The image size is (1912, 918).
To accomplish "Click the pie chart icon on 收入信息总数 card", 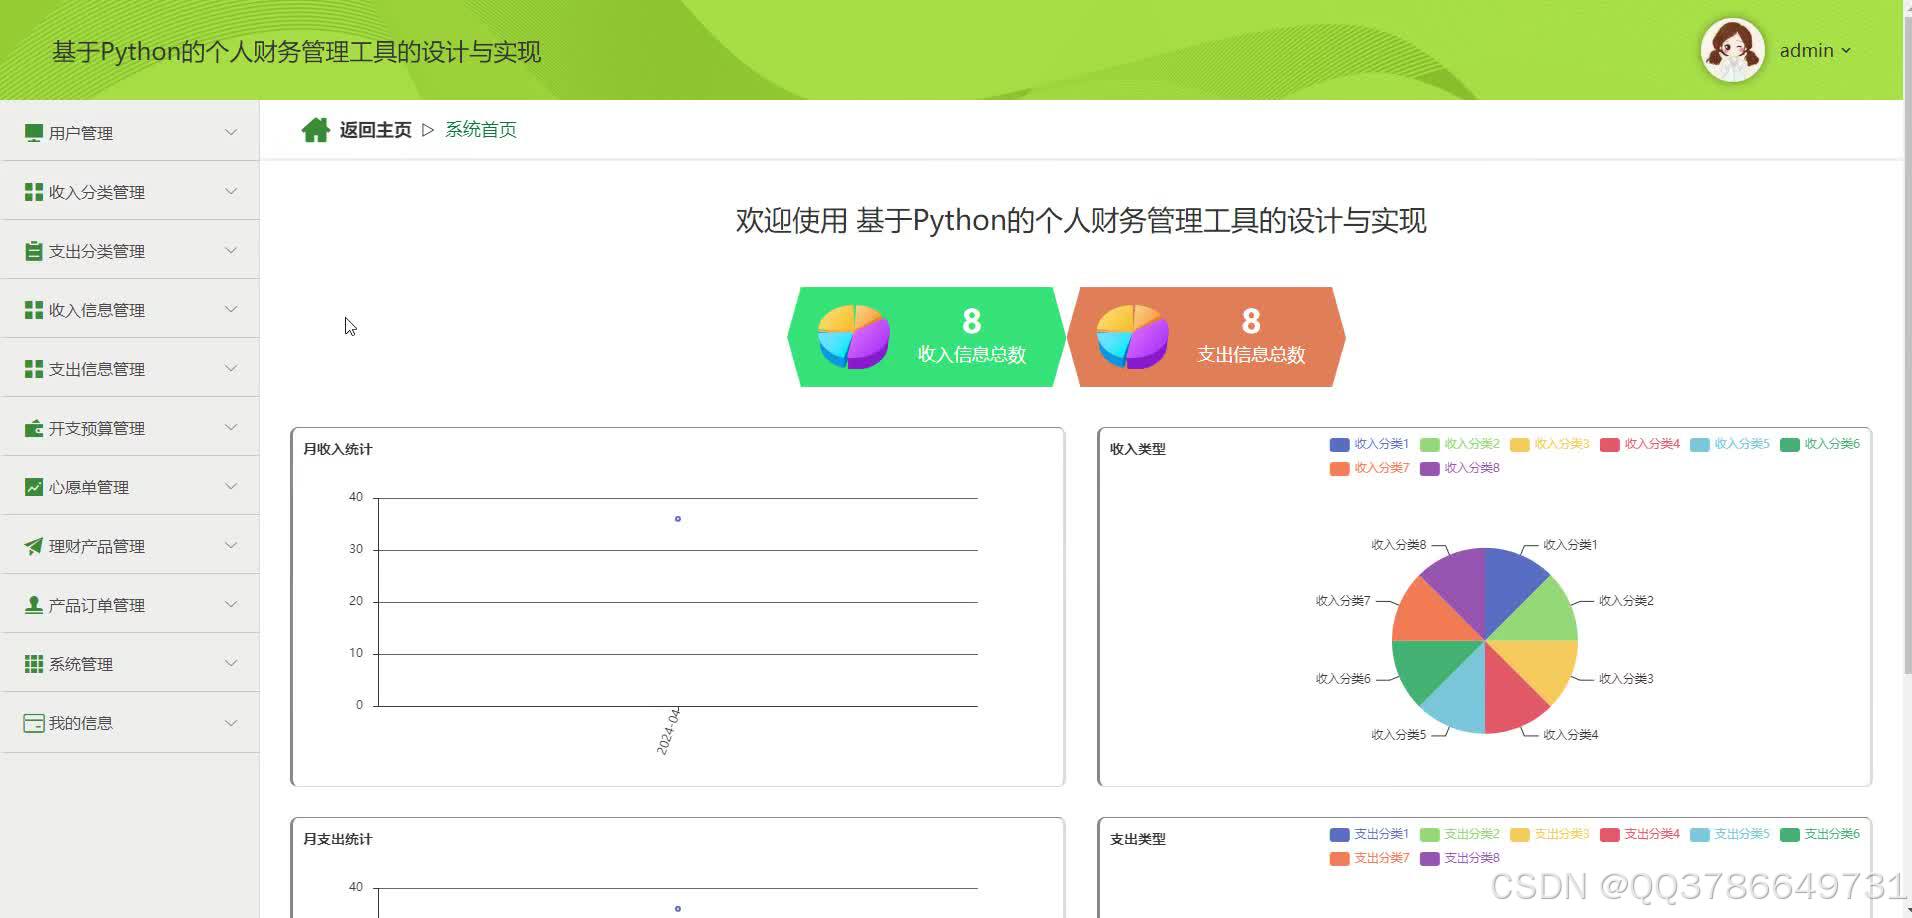I will coord(853,337).
